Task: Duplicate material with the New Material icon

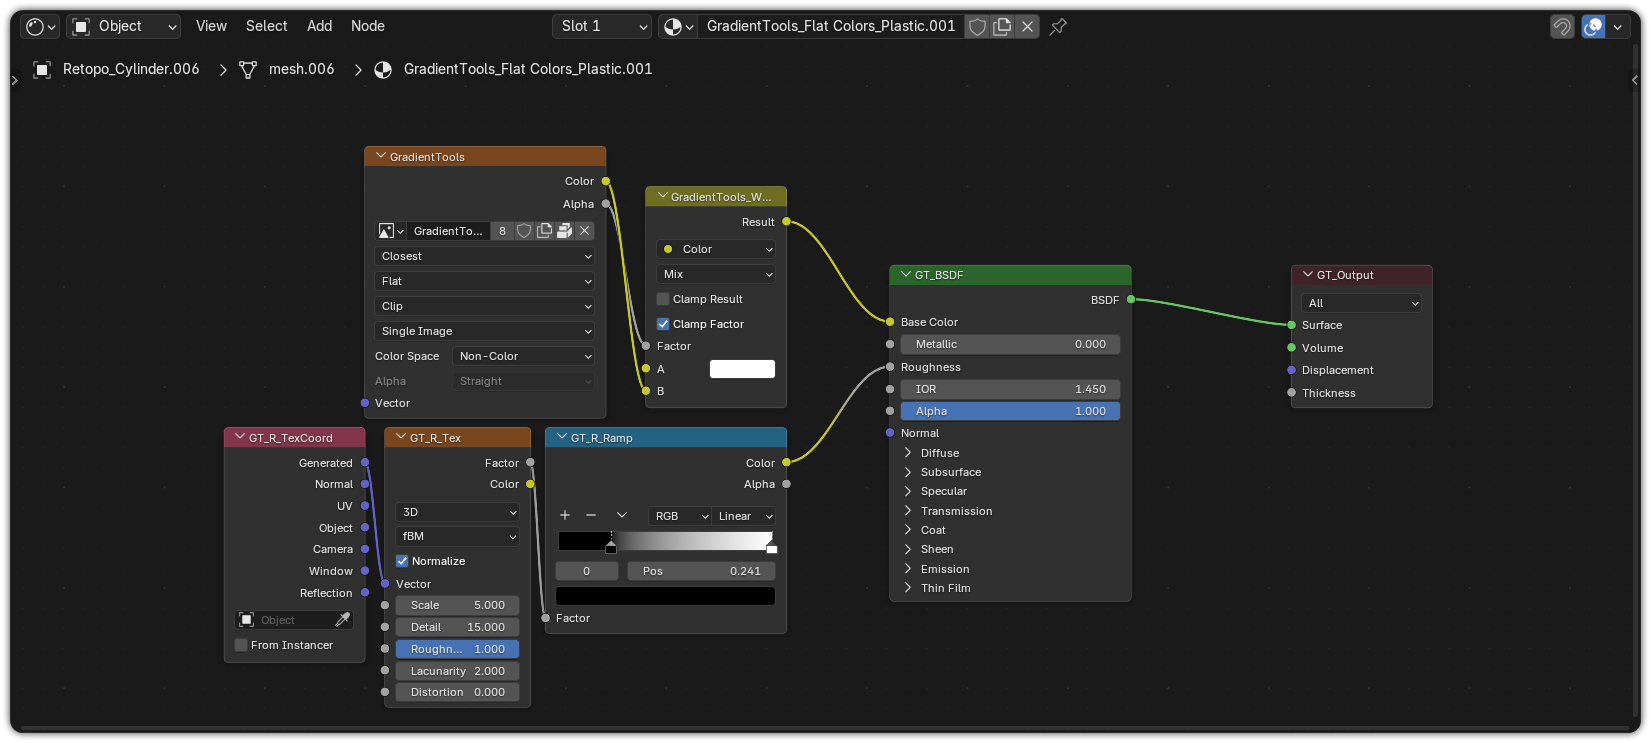Action: [1002, 27]
